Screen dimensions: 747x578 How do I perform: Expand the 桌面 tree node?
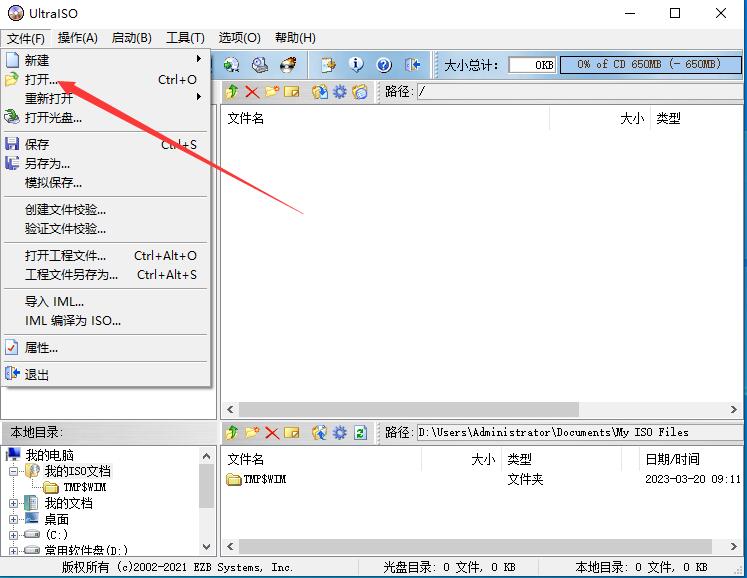coord(13,519)
